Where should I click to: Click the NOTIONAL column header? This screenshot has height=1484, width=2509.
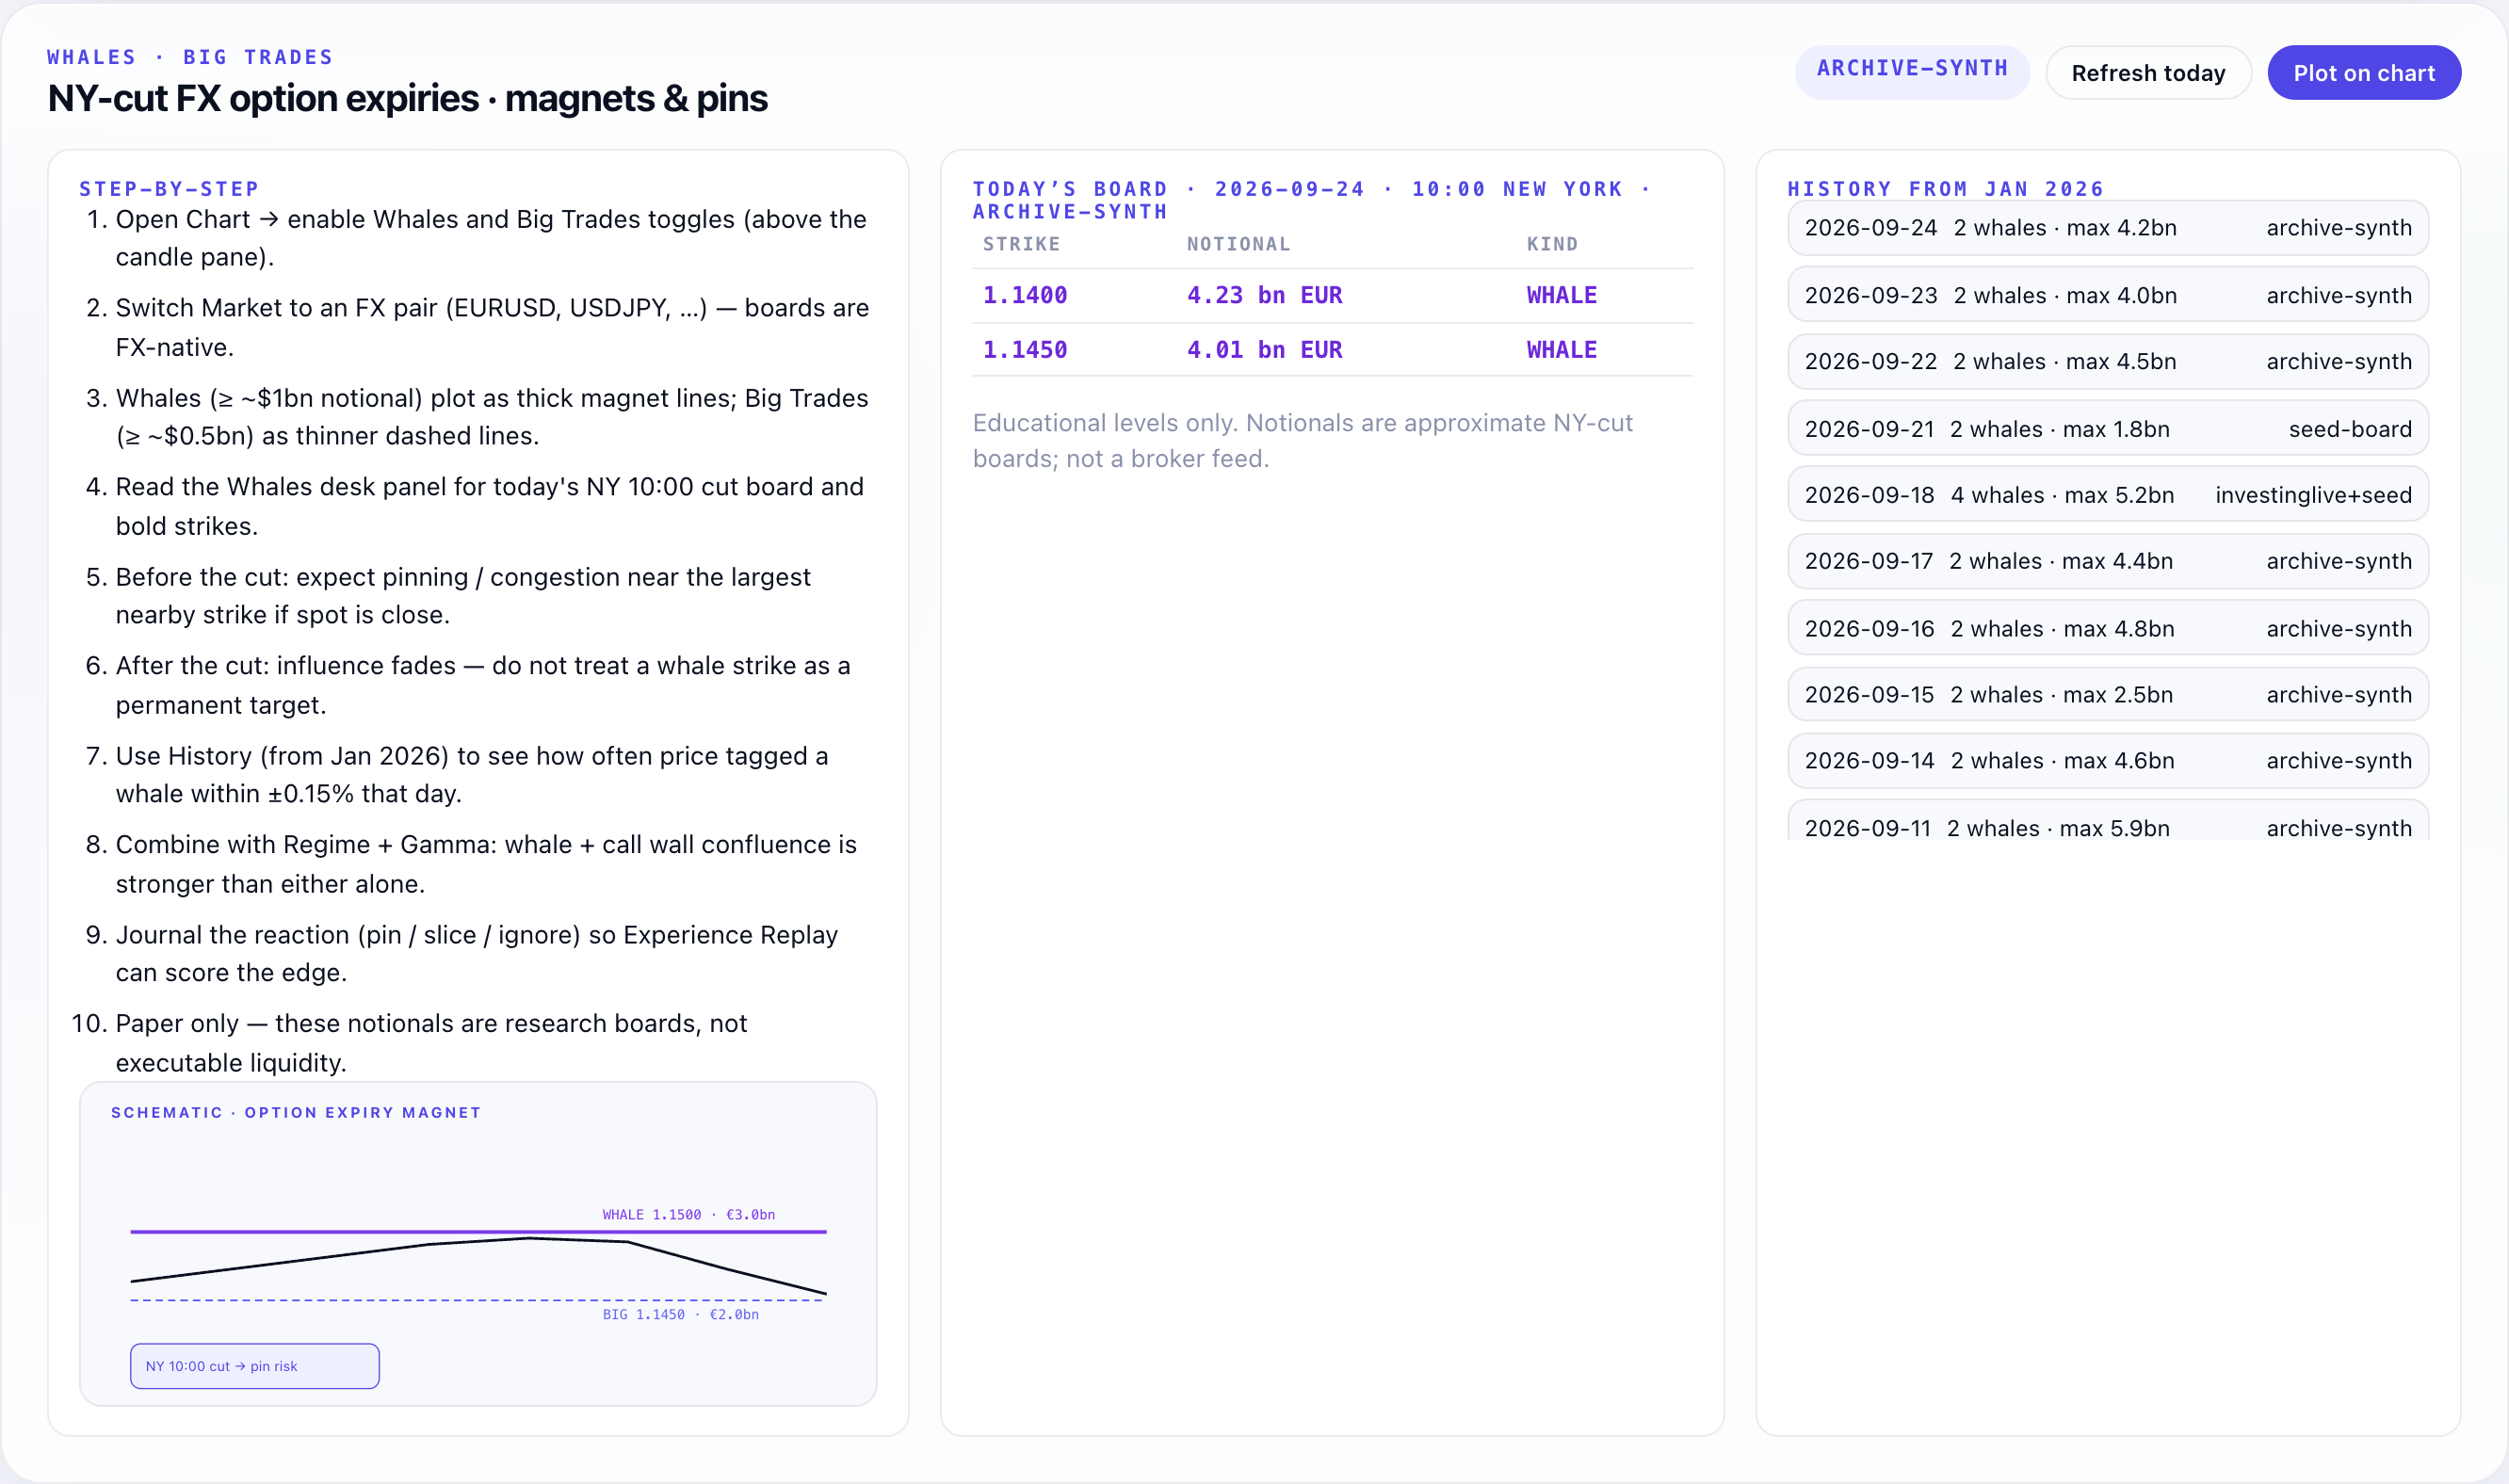1238,244
